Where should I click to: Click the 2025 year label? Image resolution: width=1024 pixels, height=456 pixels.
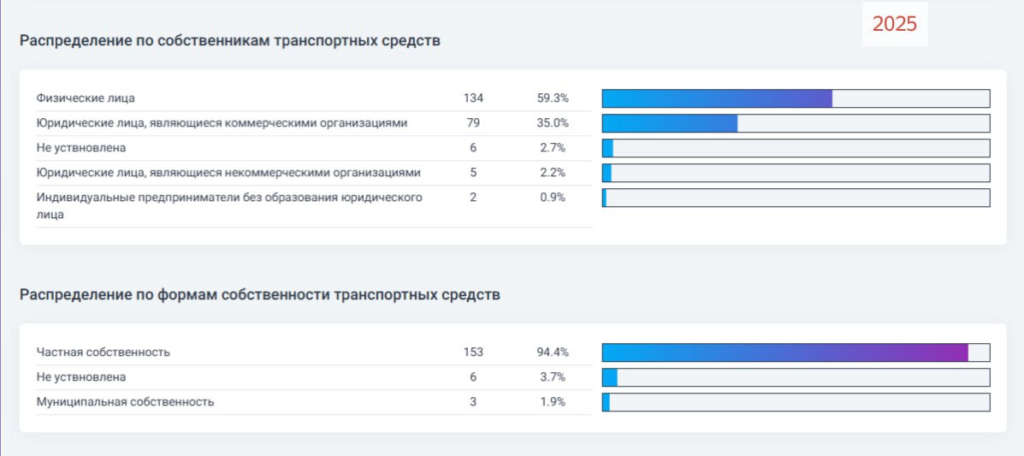point(895,24)
